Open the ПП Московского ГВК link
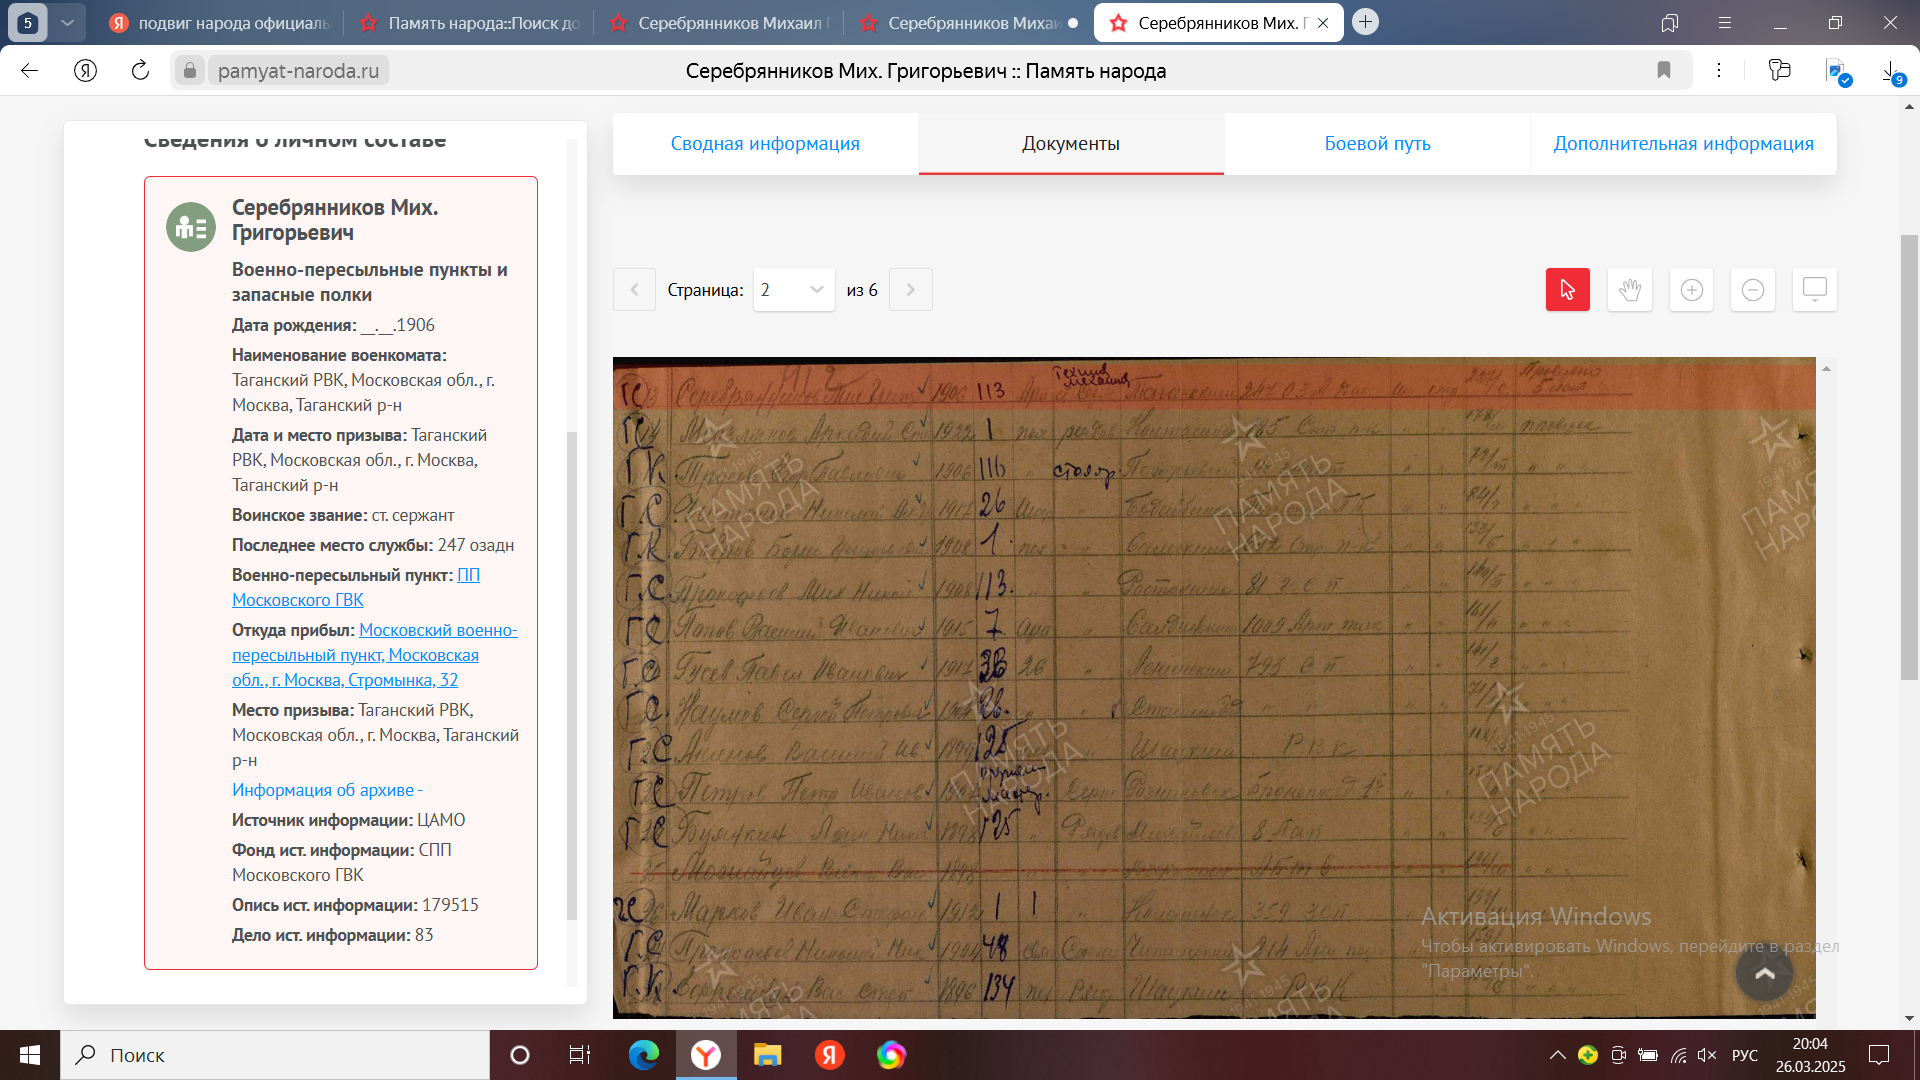Screen dimensions: 1920x1080 pyautogui.click(x=297, y=600)
